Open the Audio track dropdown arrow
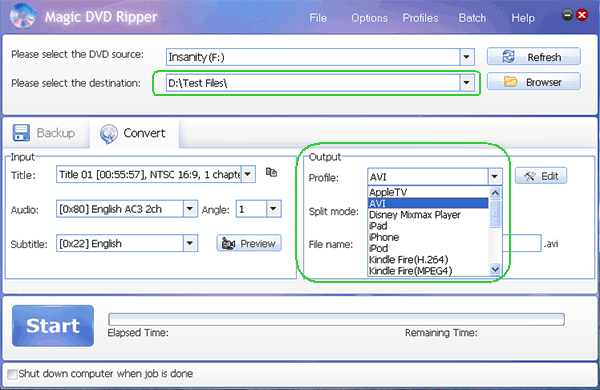This screenshot has width=600, height=390. pyautogui.click(x=190, y=209)
